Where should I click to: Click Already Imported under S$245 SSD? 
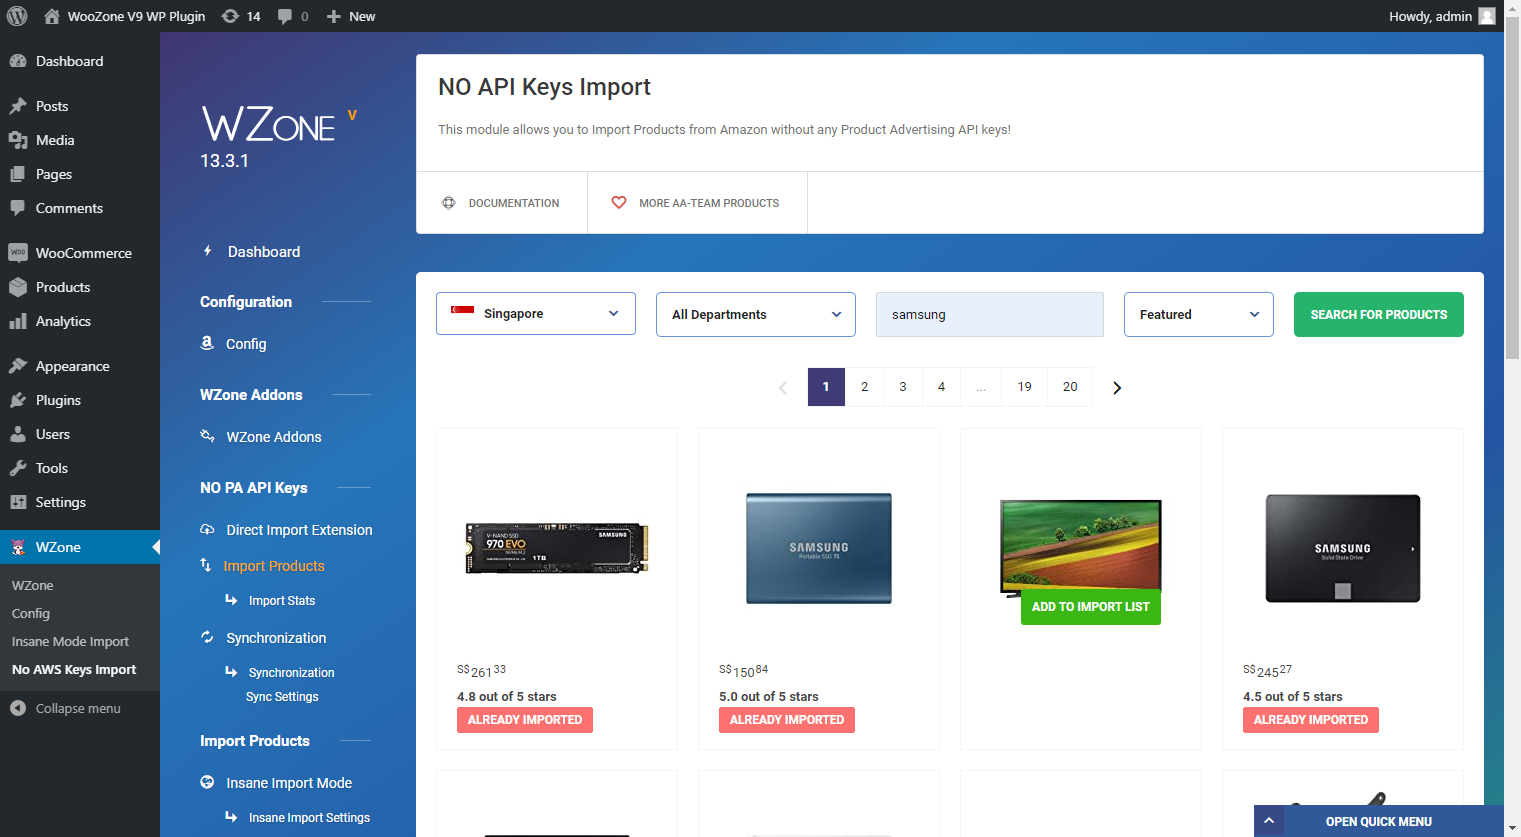1311,720
